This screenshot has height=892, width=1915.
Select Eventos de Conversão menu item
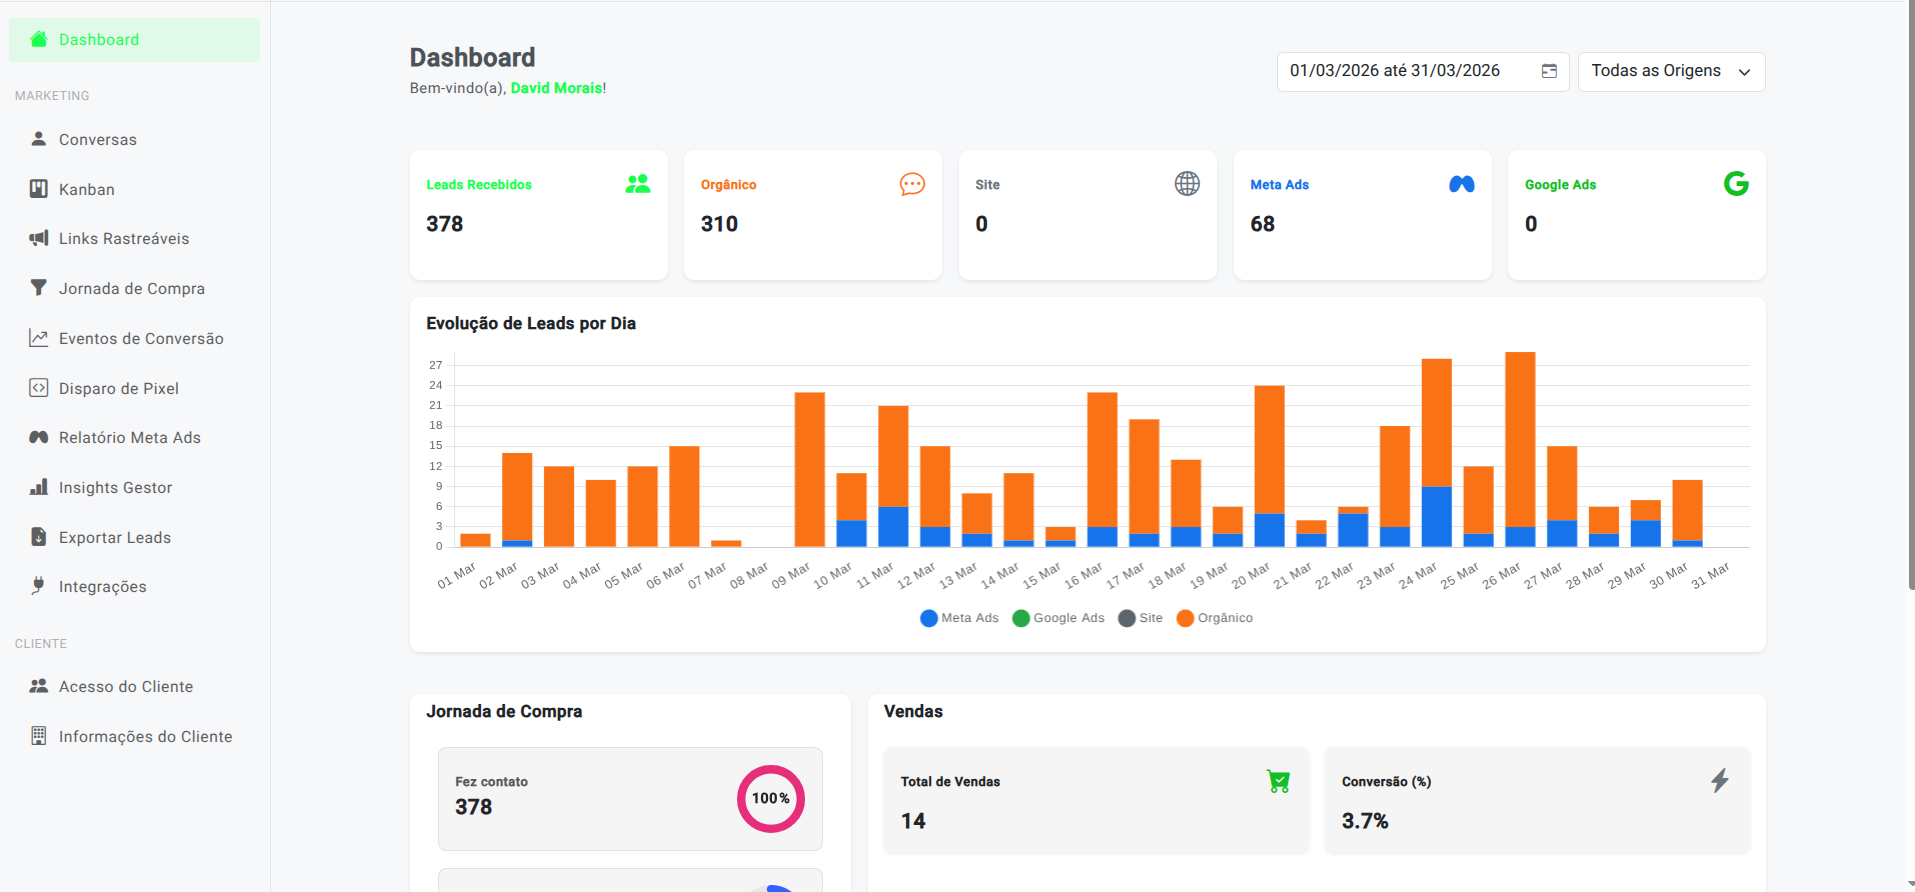click(x=135, y=338)
